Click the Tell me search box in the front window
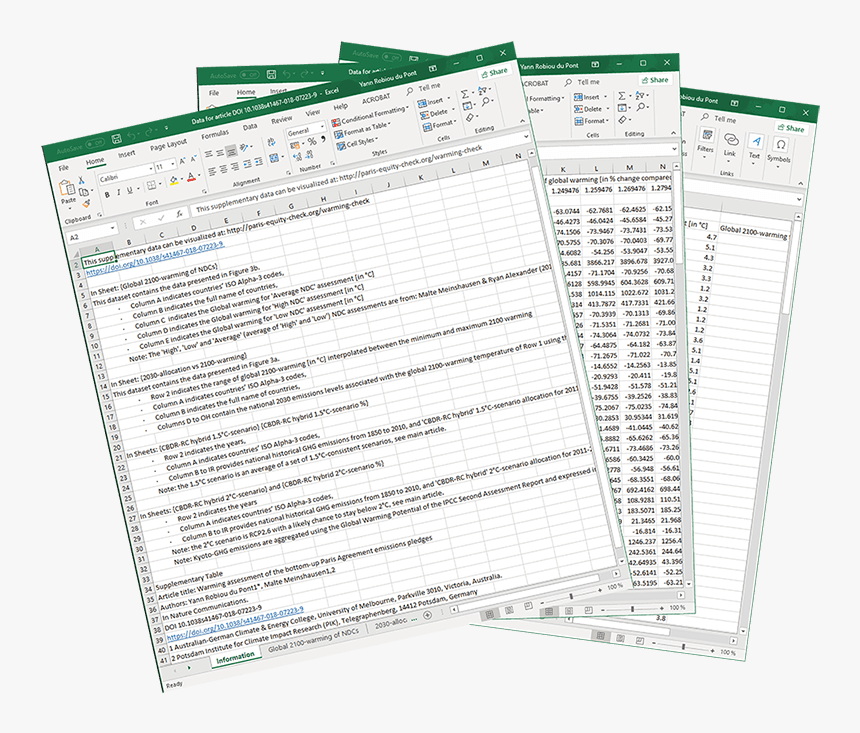Screen dimensions: 860x733 tap(423, 89)
